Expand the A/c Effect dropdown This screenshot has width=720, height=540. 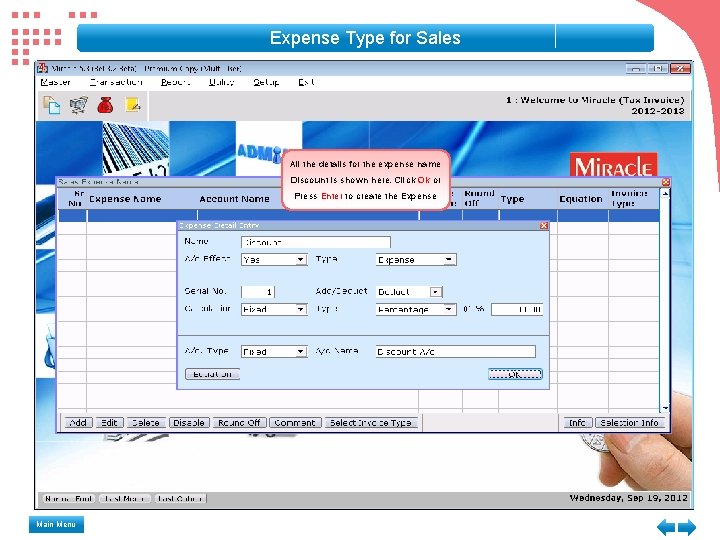(300, 260)
